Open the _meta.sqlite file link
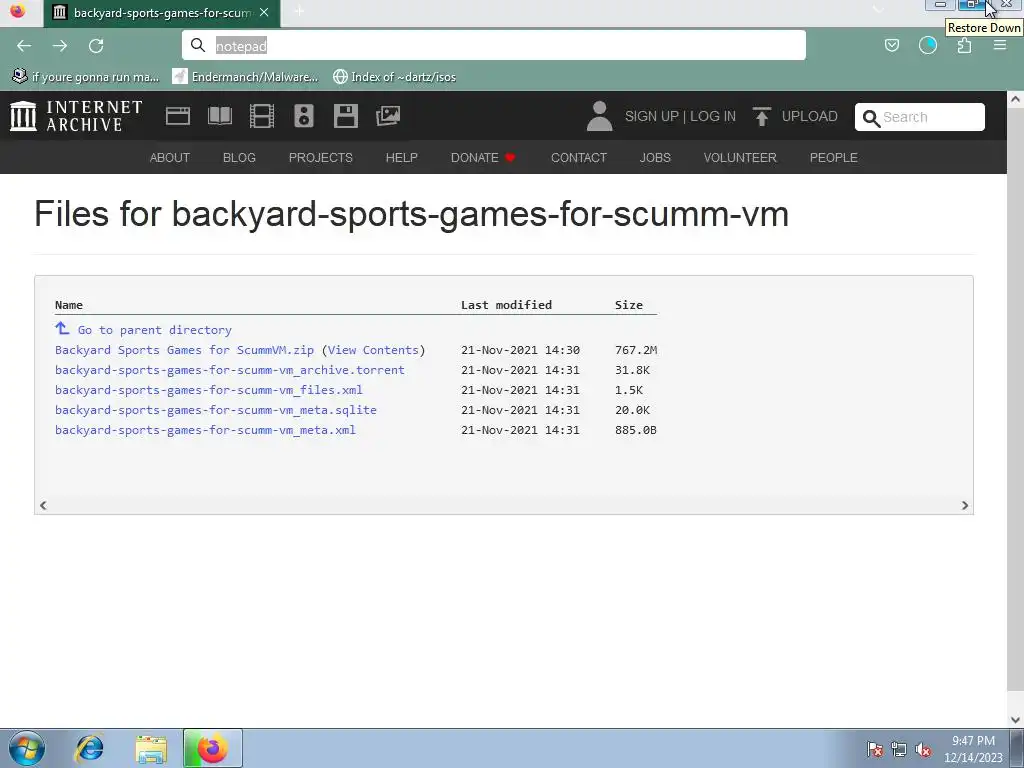Image resolution: width=1024 pixels, height=768 pixels. (x=216, y=410)
